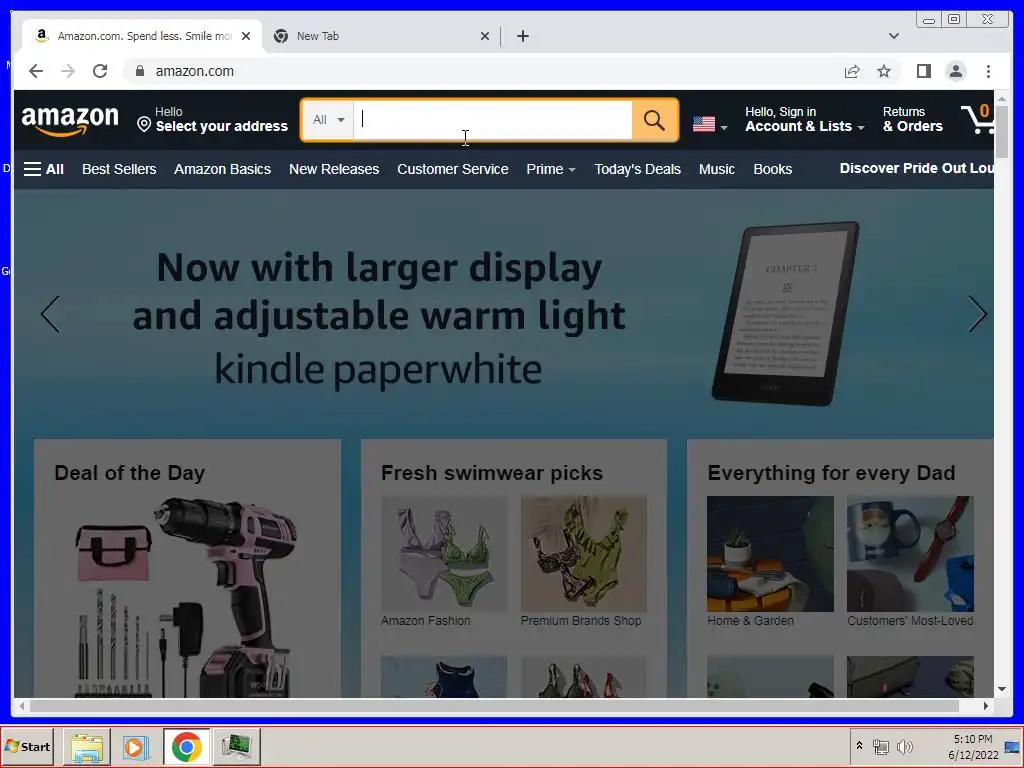The image size is (1024, 768).
Task: Click the scrollbar down arrow
Action: click(x=1002, y=689)
